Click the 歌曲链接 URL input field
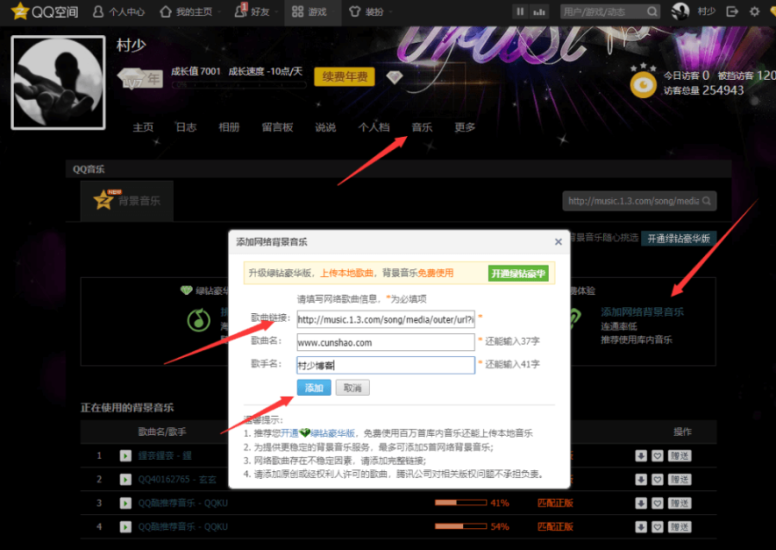The height and width of the screenshot is (550, 776). pyautogui.click(x=385, y=318)
